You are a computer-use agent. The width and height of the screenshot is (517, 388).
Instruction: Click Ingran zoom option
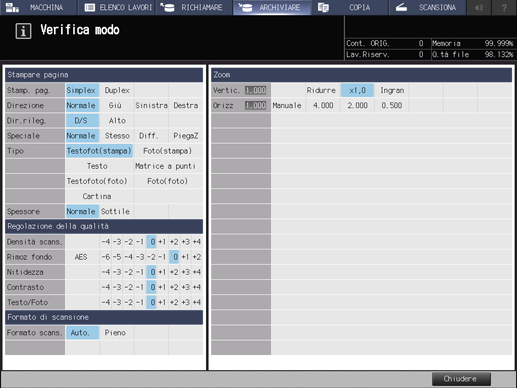pyautogui.click(x=391, y=90)
